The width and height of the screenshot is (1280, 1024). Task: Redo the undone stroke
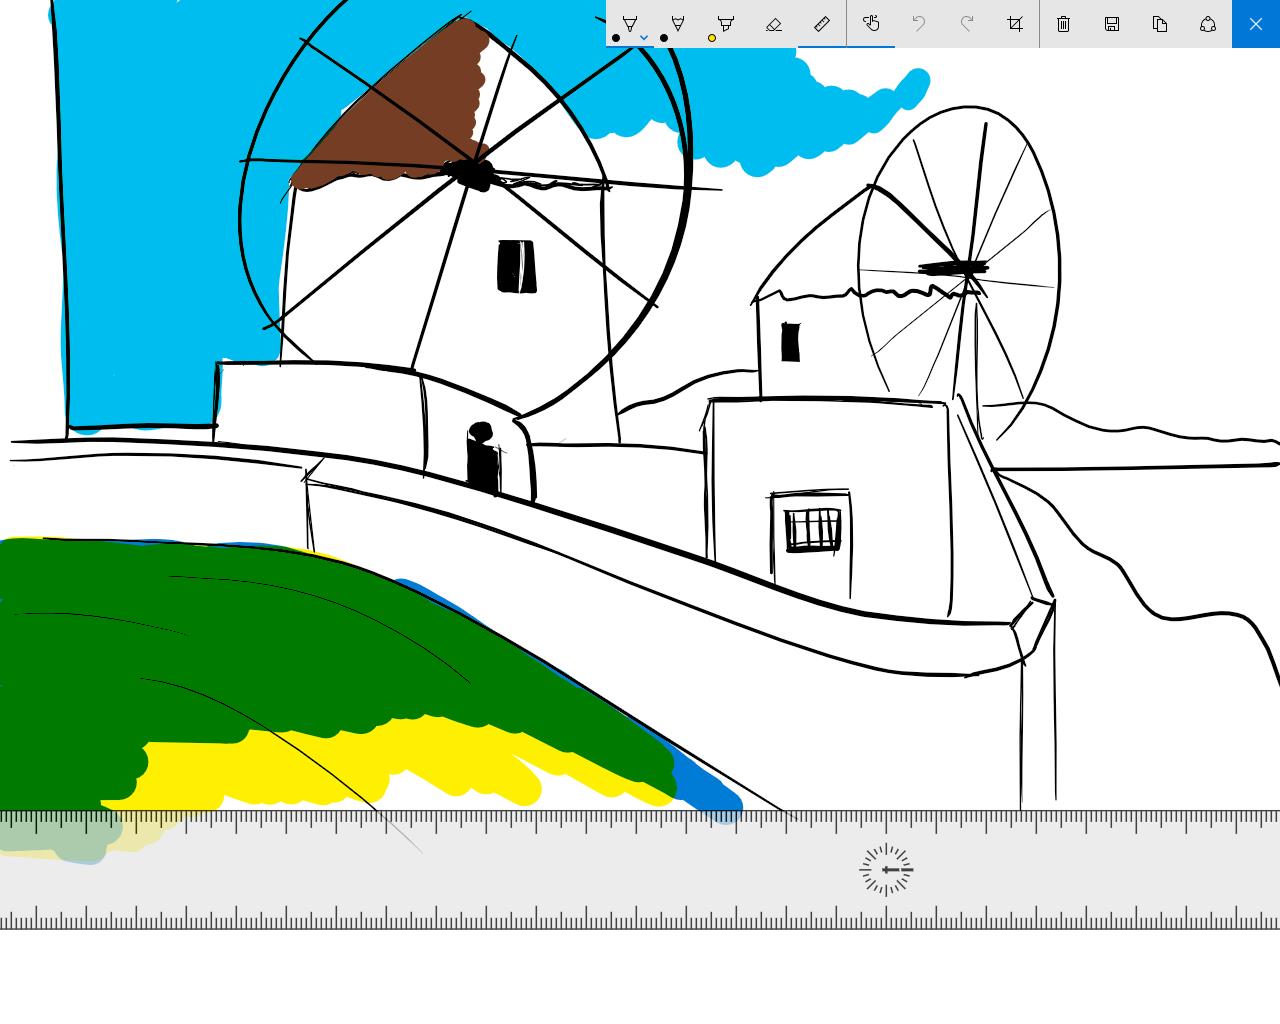pos(967,24)
